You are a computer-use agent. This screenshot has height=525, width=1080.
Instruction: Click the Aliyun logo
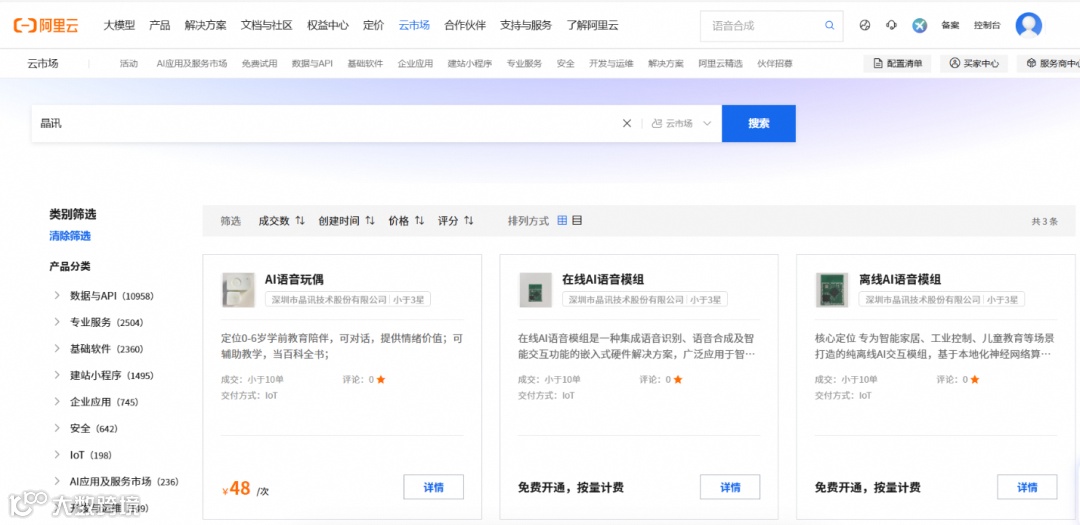click(x=46, y=25)
